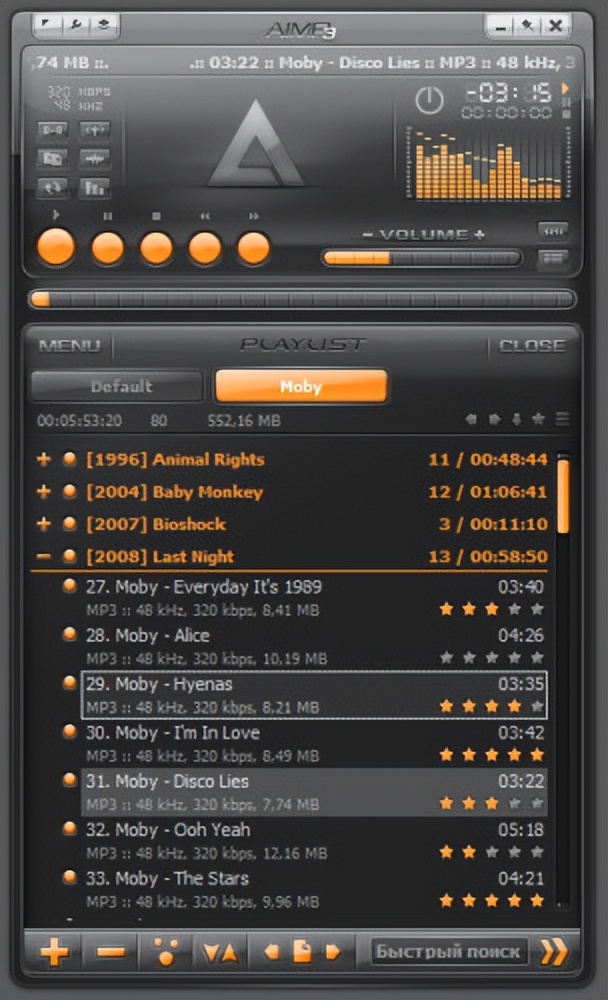Toggle the sound effects plus-minus button
Viewport: 608px width, 1000px height.
pyautogui.click(x=94, y=131)
